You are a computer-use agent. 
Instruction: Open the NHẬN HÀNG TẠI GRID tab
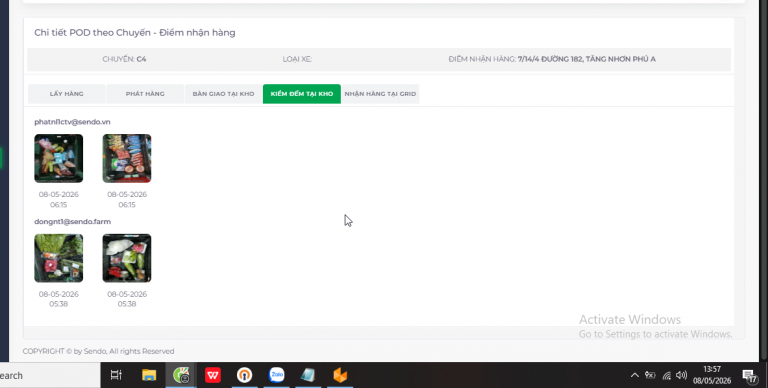tap(380, 94)
